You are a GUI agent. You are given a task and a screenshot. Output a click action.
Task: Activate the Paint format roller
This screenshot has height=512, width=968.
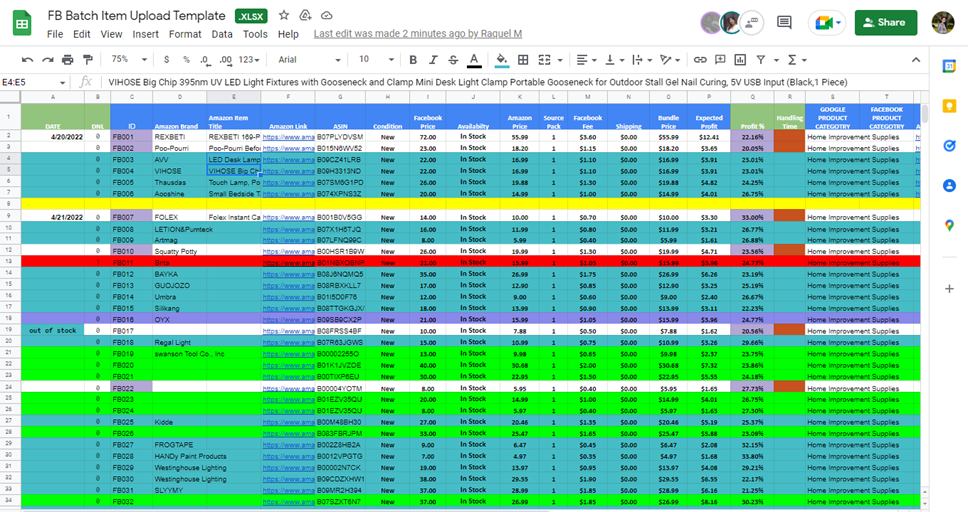click(x=88, y=60)
